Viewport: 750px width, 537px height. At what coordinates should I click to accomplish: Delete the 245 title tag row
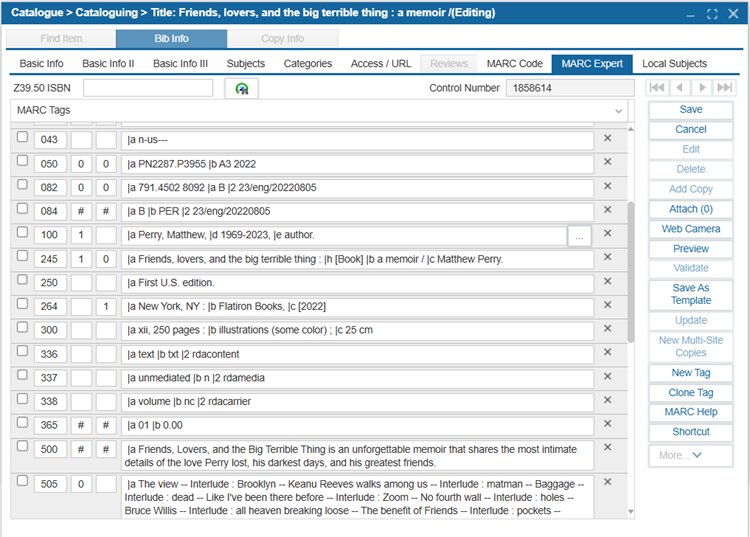point(607,257)
